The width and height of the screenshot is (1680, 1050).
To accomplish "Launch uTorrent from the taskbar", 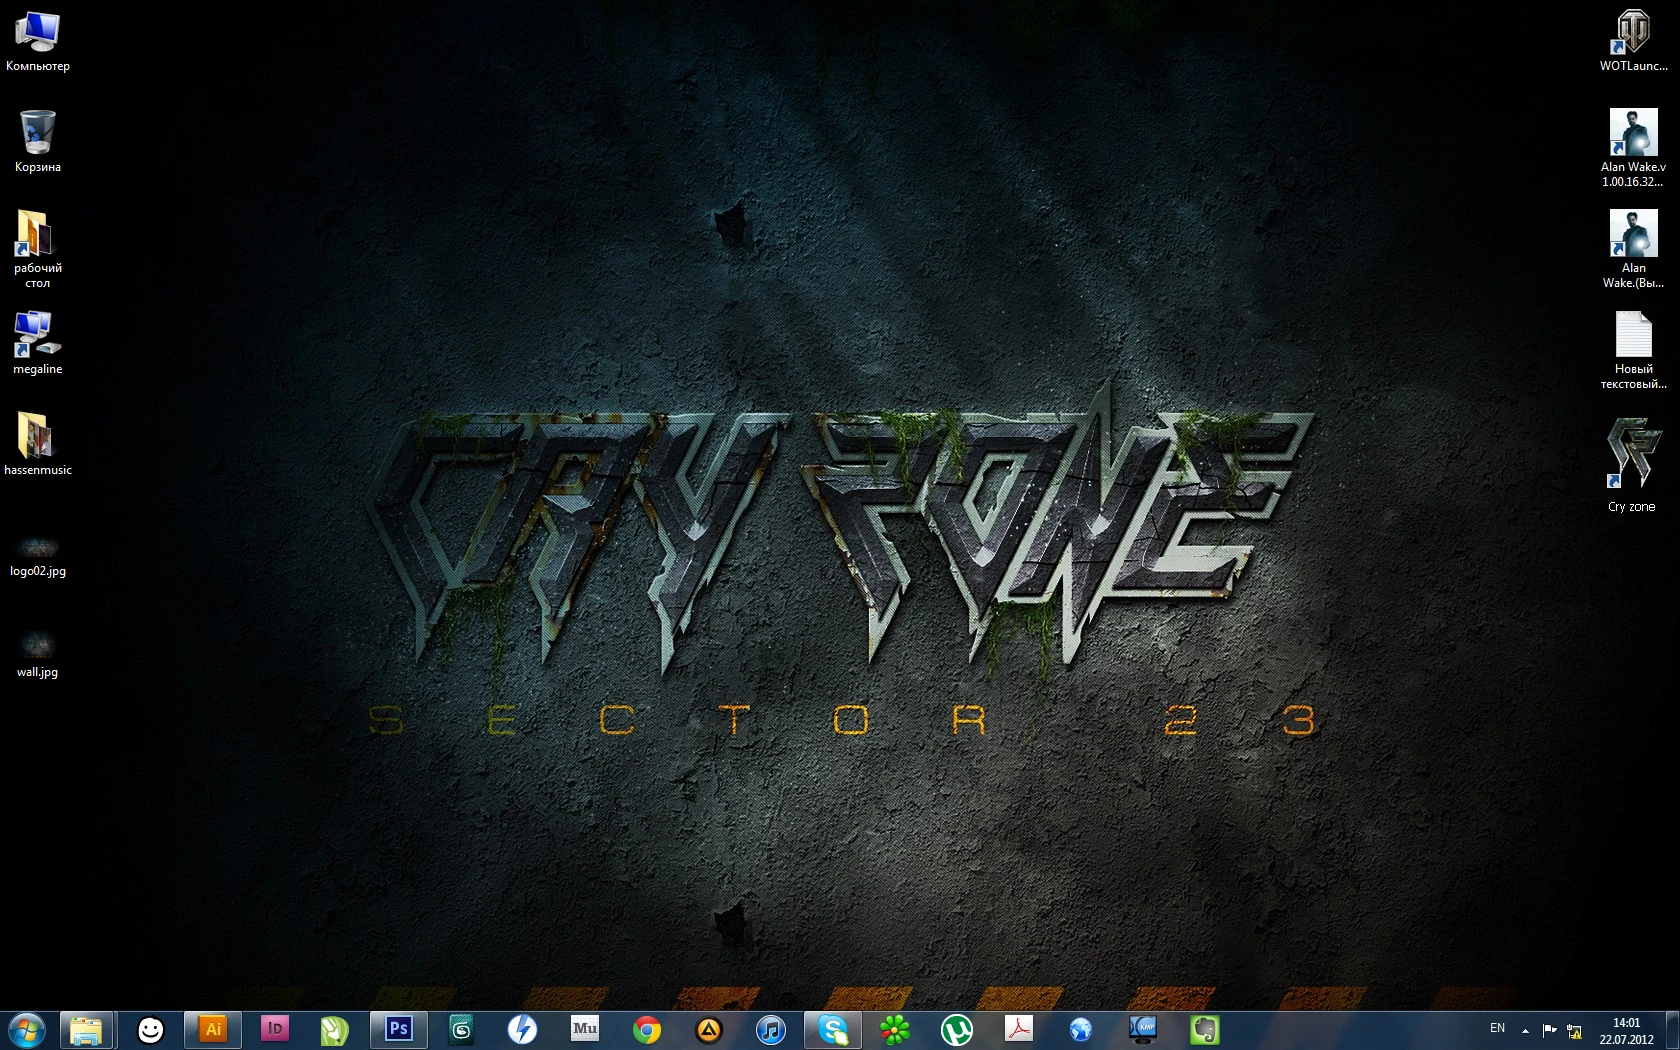I will coord(957,1030).
